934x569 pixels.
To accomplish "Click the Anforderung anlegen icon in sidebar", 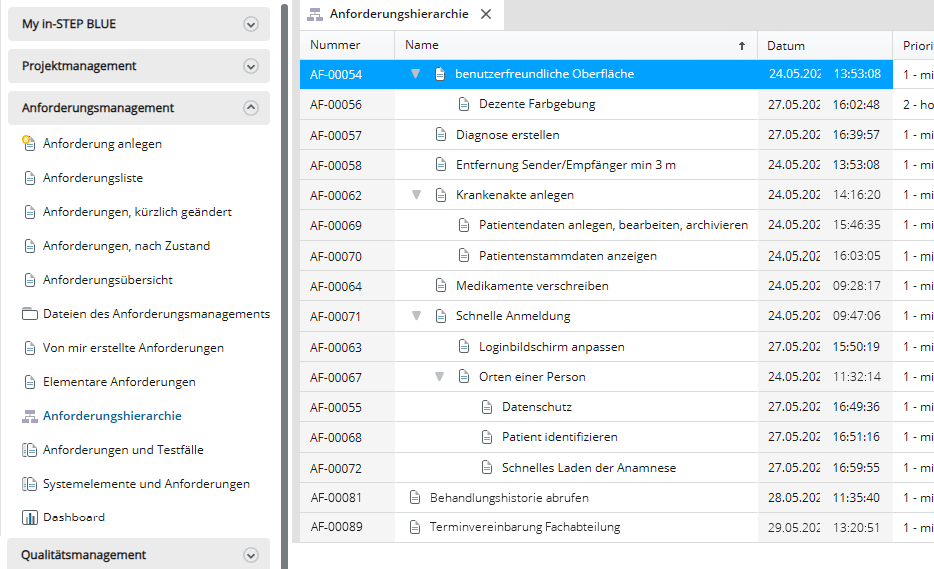I will (29, 144).
